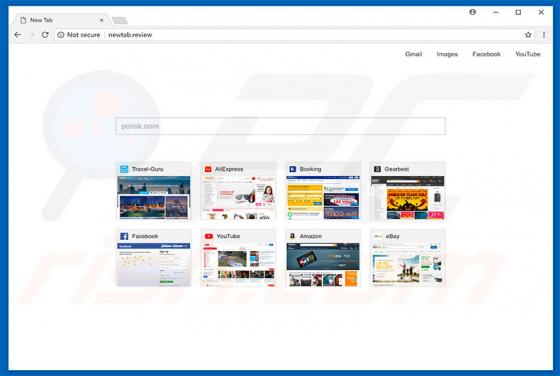Open the Facebook link at top right

pos(486,54)
